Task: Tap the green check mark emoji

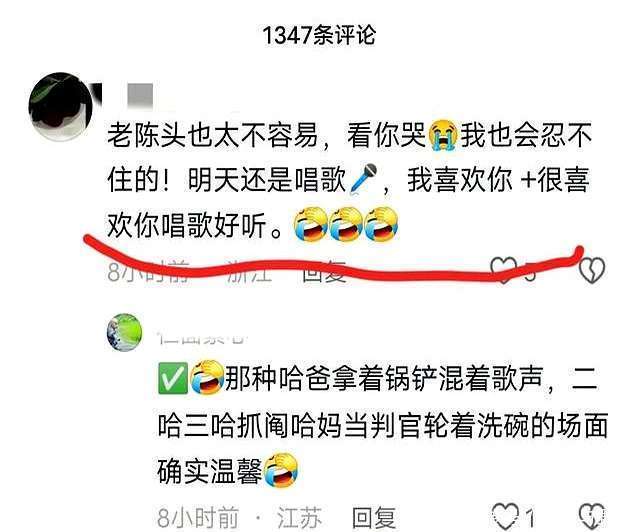Action: [173, 378]
